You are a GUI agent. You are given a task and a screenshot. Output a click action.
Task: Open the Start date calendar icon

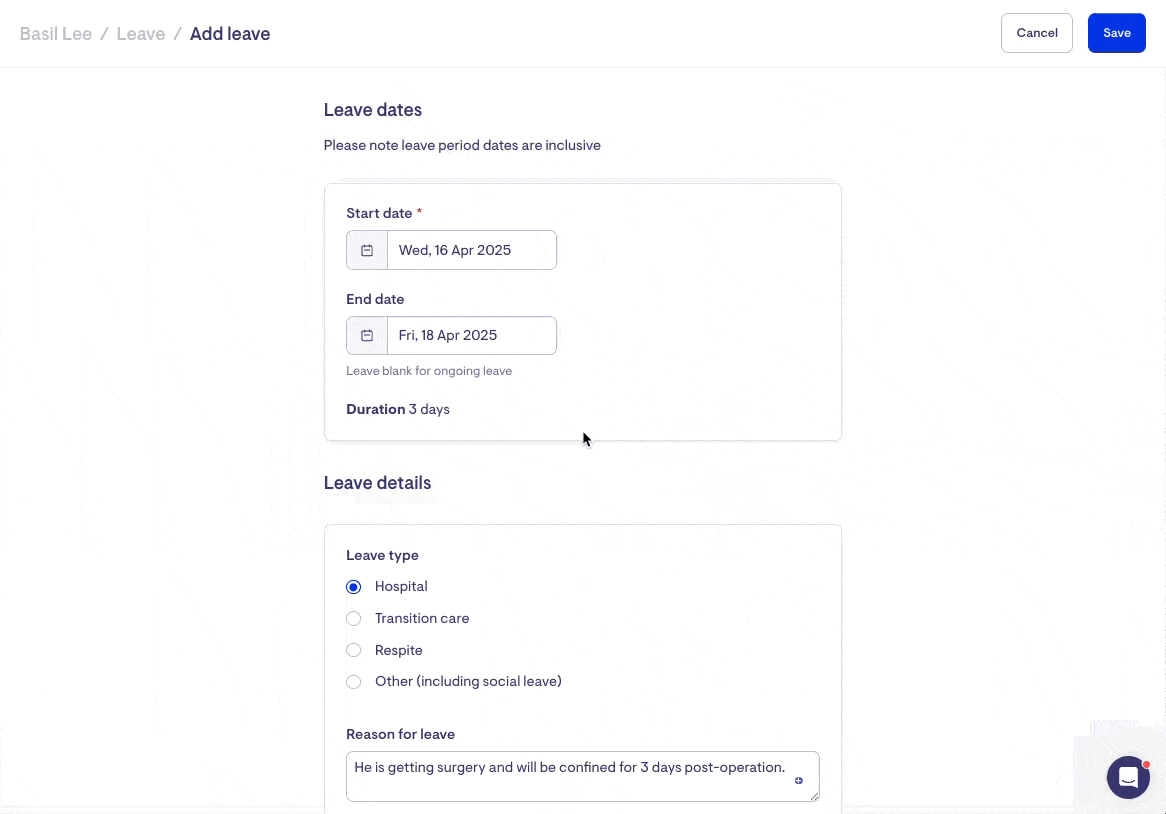367,251
